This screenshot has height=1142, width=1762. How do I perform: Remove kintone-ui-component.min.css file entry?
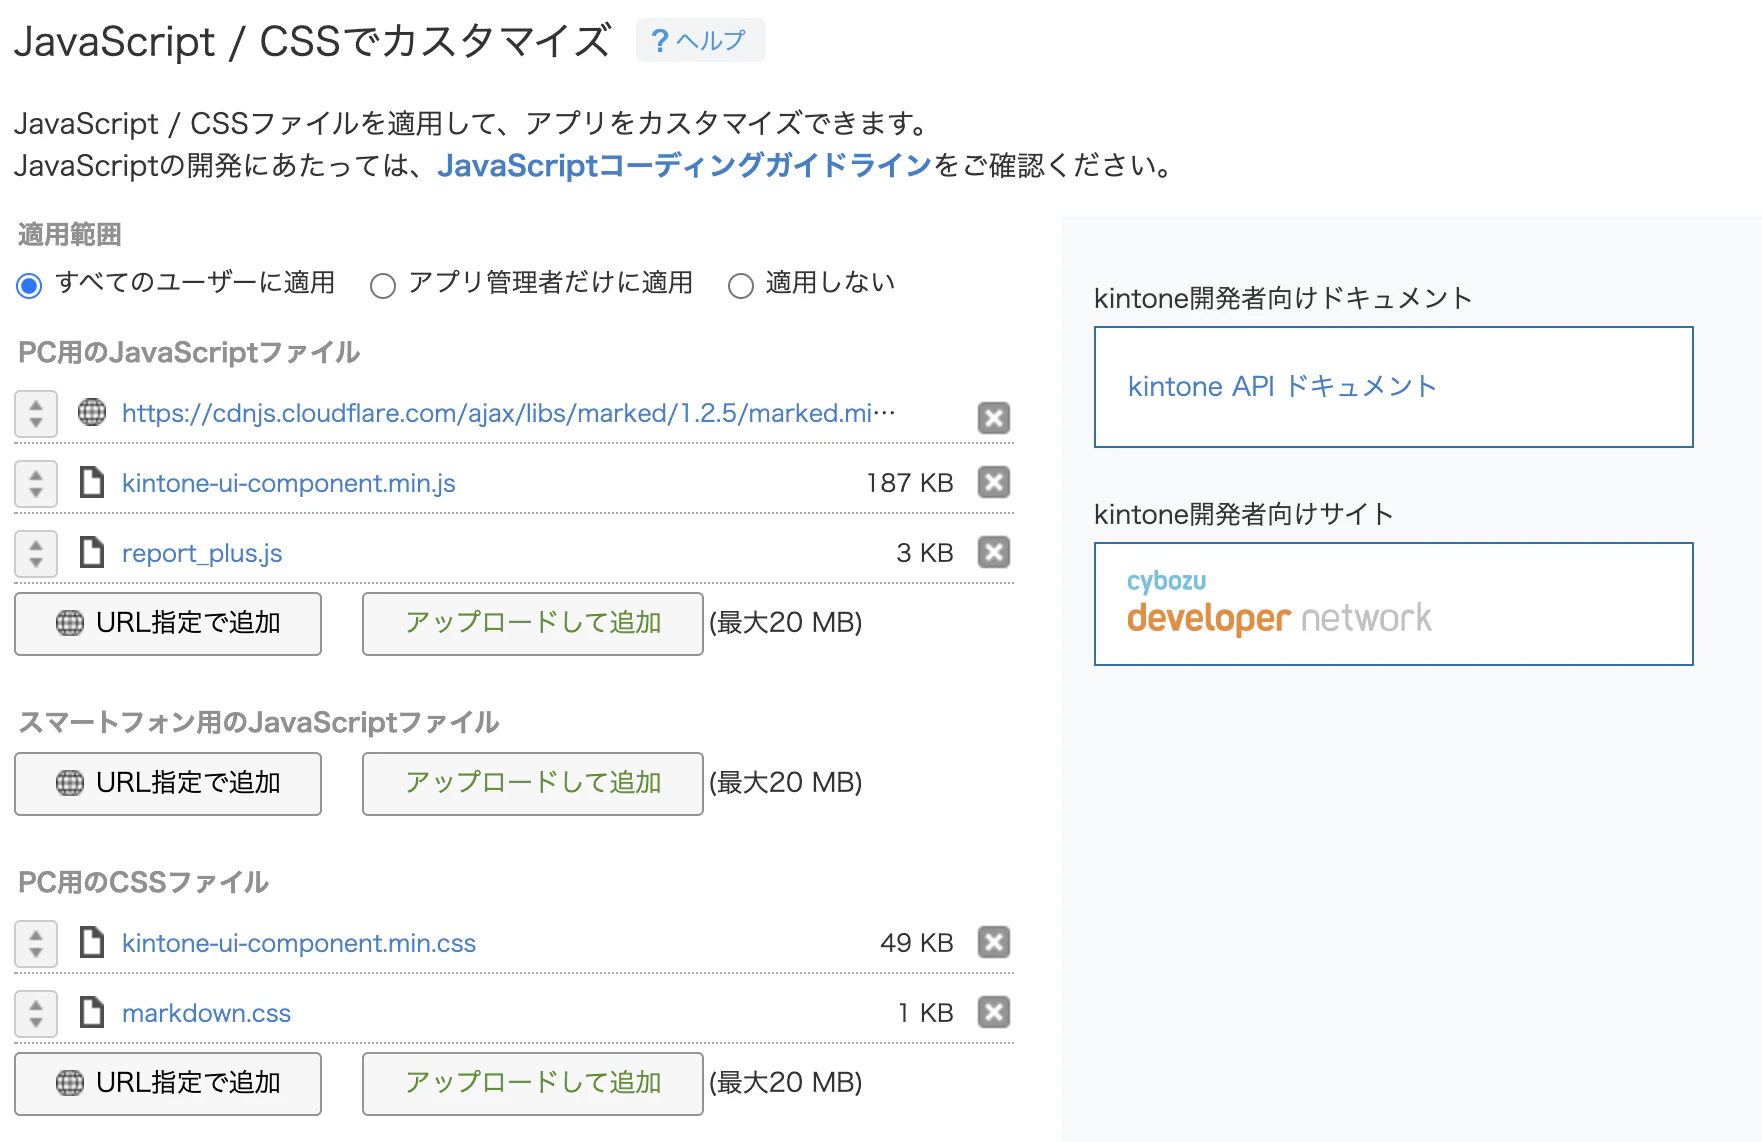click(993, 942)
